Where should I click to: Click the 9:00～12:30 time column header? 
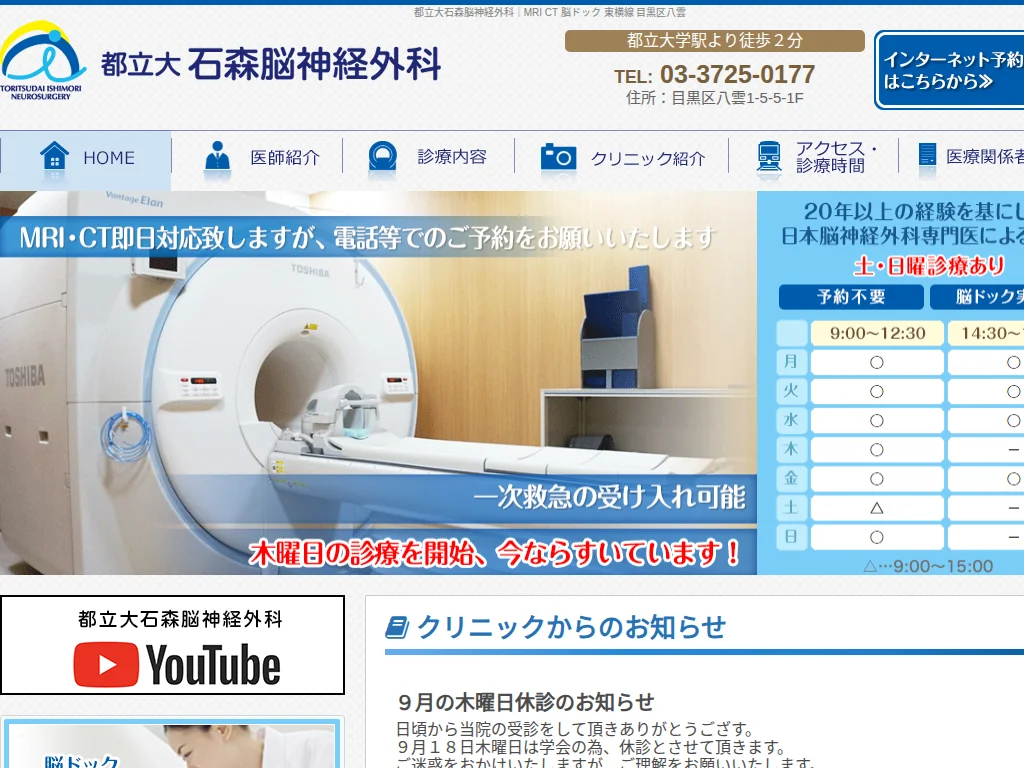tap(877, 333)
